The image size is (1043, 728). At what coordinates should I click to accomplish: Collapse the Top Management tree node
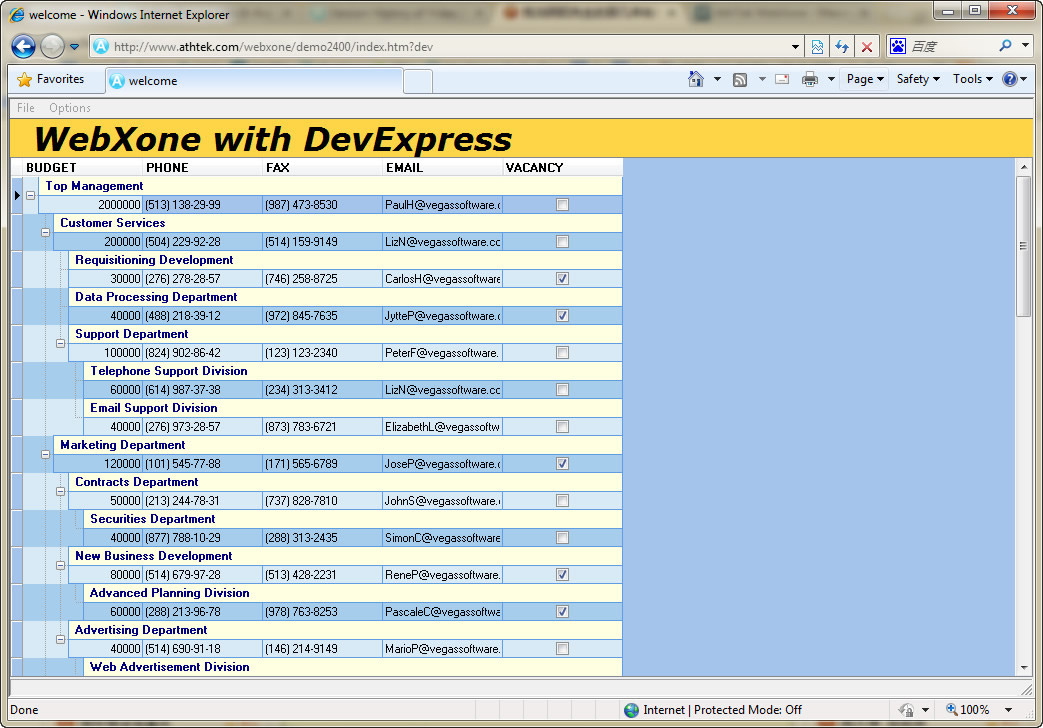click(x=30, y=195)
